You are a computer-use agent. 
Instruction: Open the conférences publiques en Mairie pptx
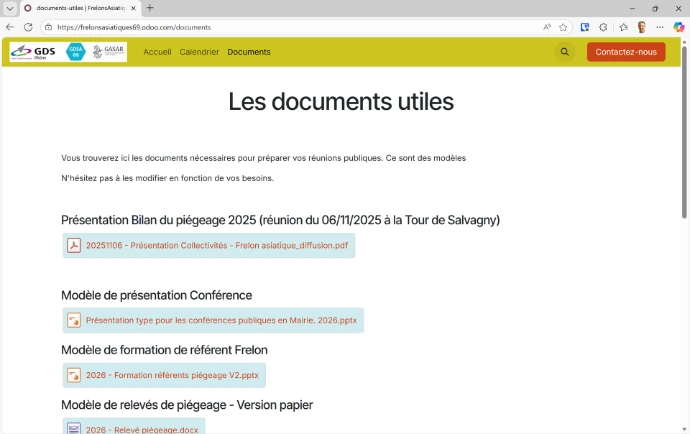coord(220,321)
